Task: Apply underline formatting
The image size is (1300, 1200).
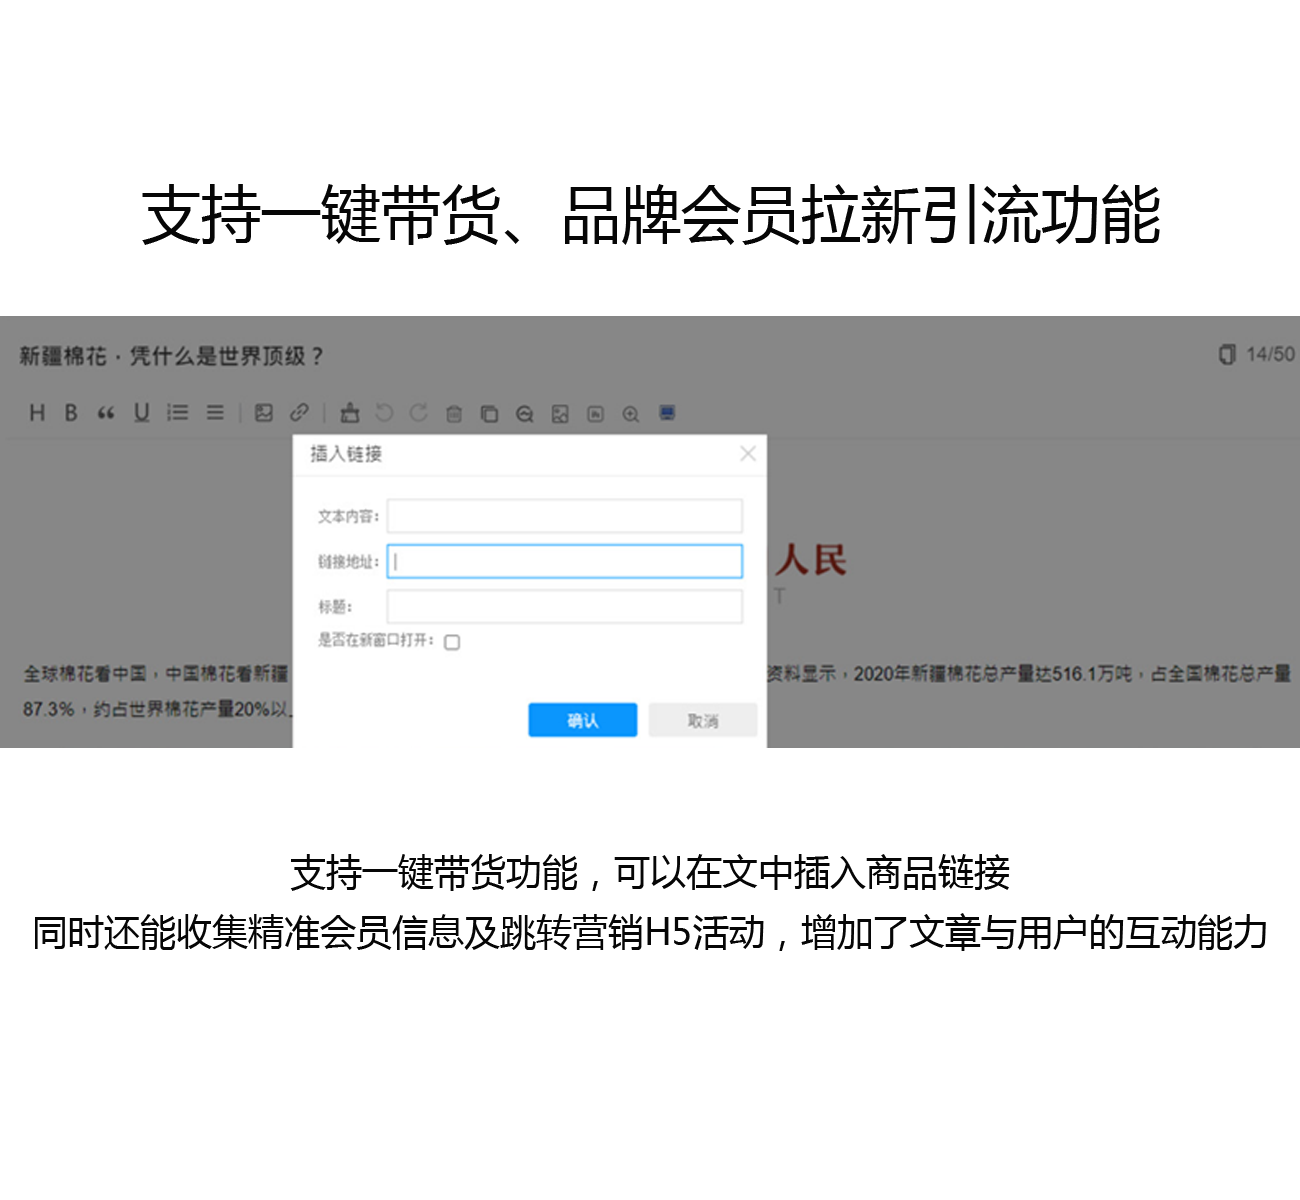Action: tap(141, 413)
